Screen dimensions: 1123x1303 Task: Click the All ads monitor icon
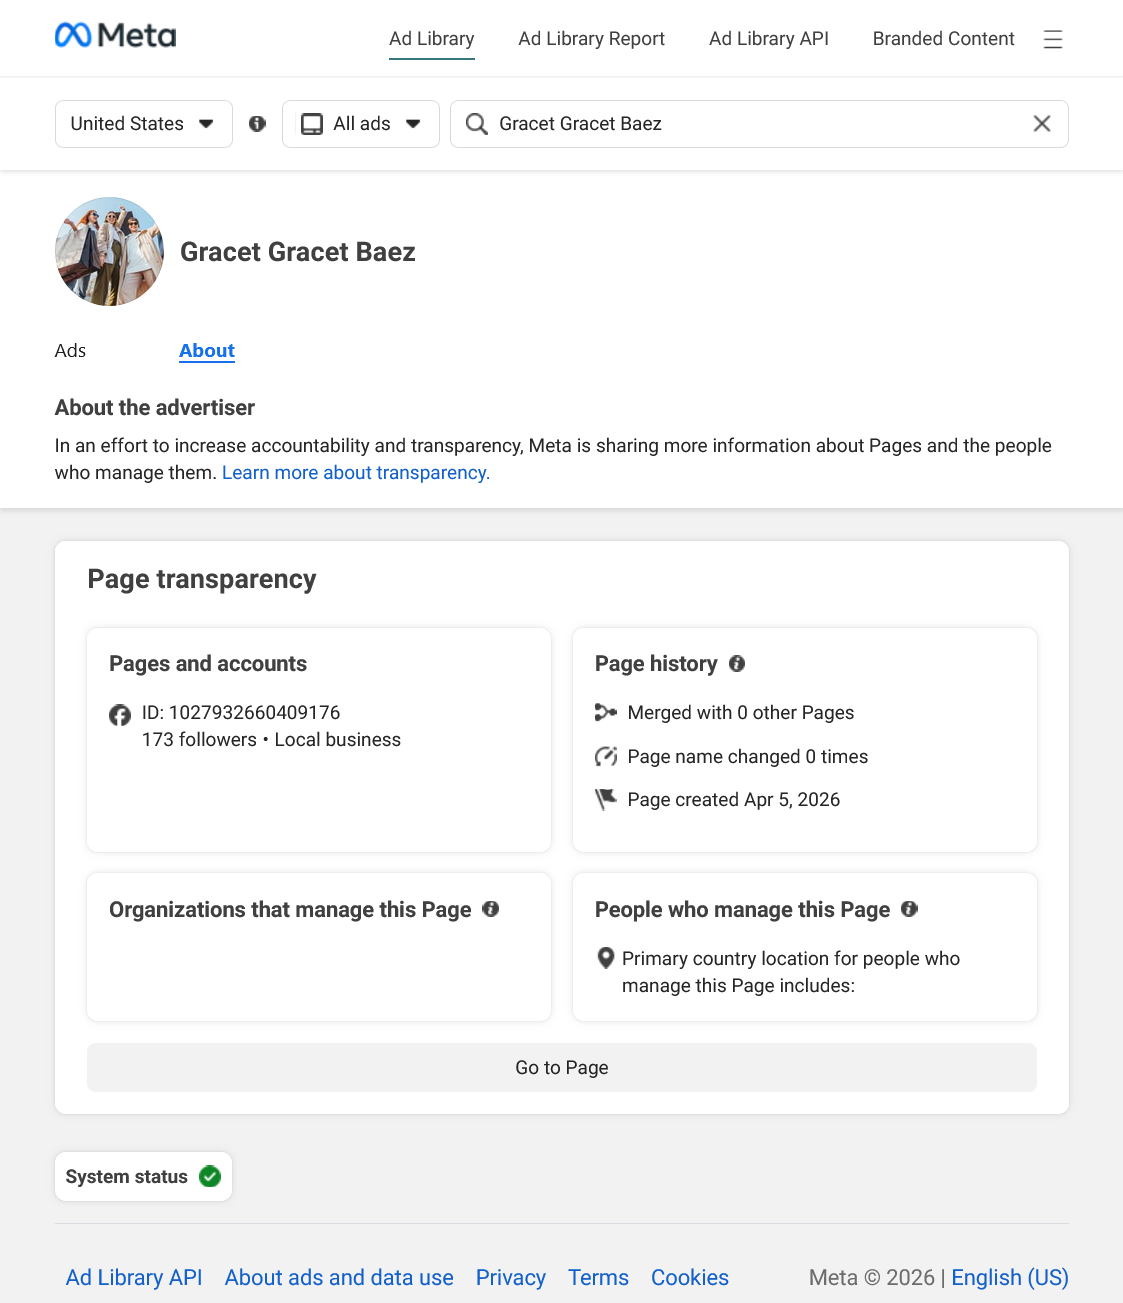point(312,124)
